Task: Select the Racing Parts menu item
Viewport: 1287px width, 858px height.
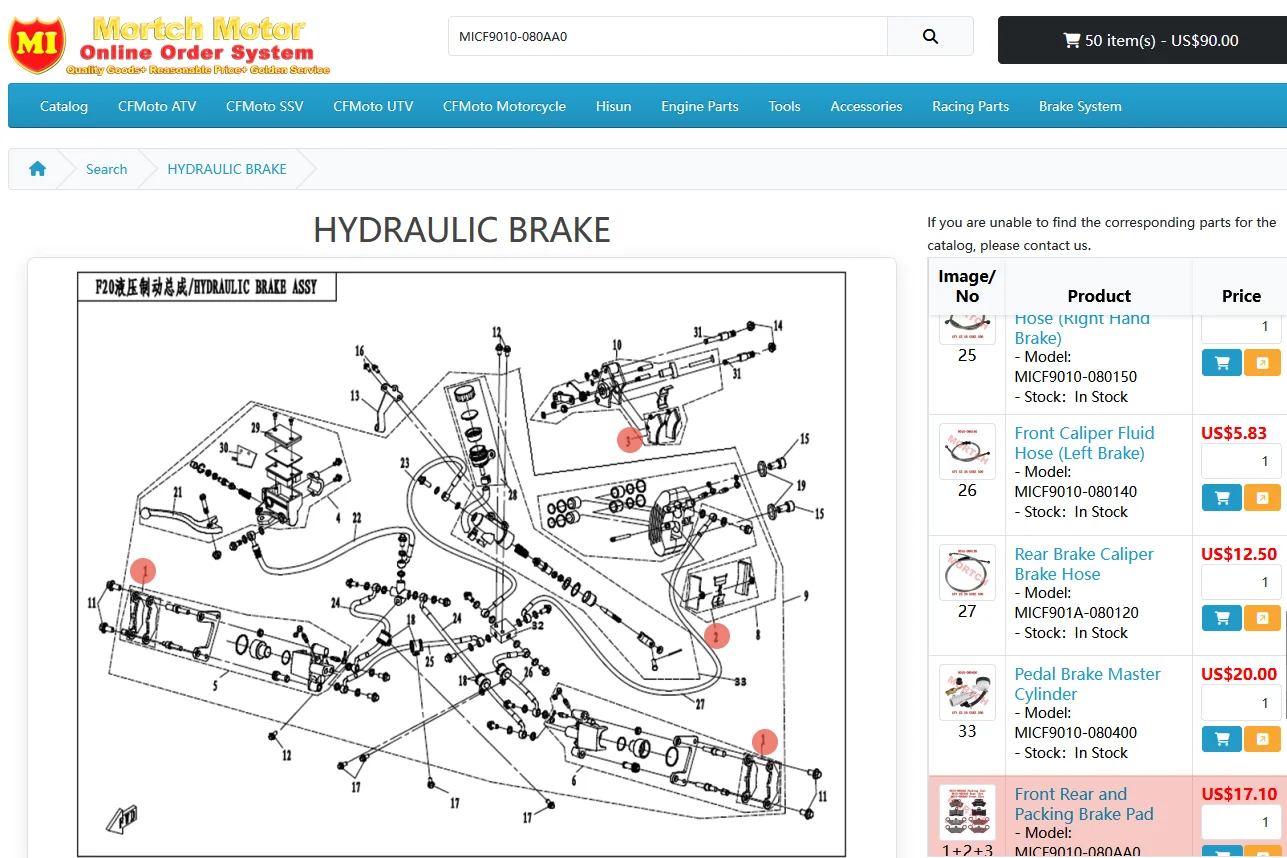Action: [970, 106]
